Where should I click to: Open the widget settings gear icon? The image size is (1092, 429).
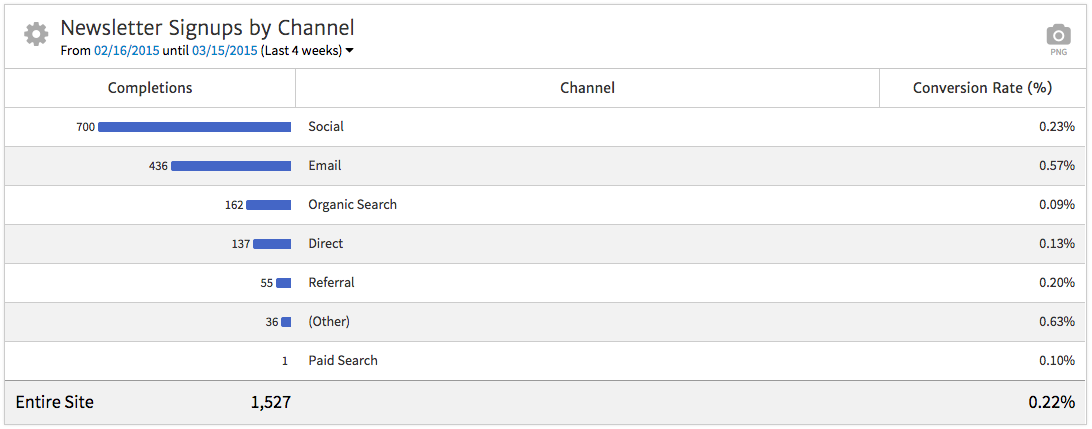pyautogui.click(x=36, y=34)
